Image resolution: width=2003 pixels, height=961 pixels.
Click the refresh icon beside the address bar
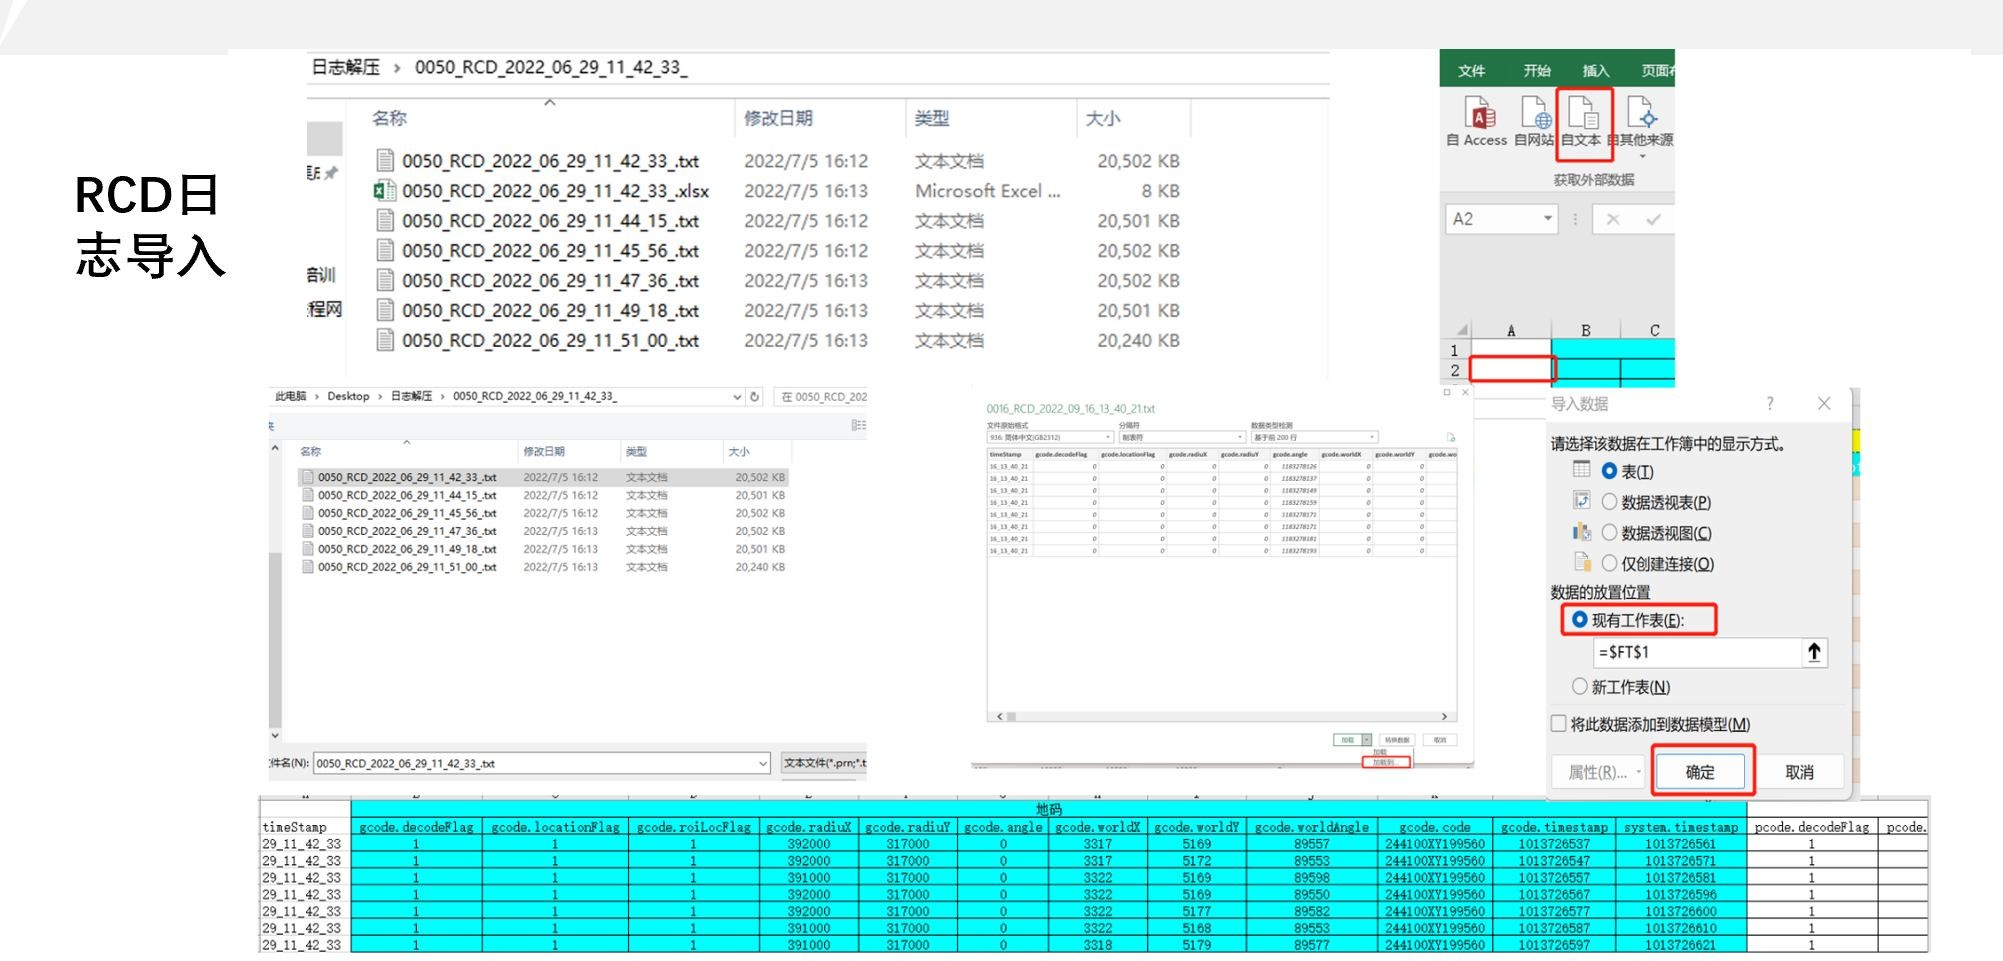(x=755, y=397)
